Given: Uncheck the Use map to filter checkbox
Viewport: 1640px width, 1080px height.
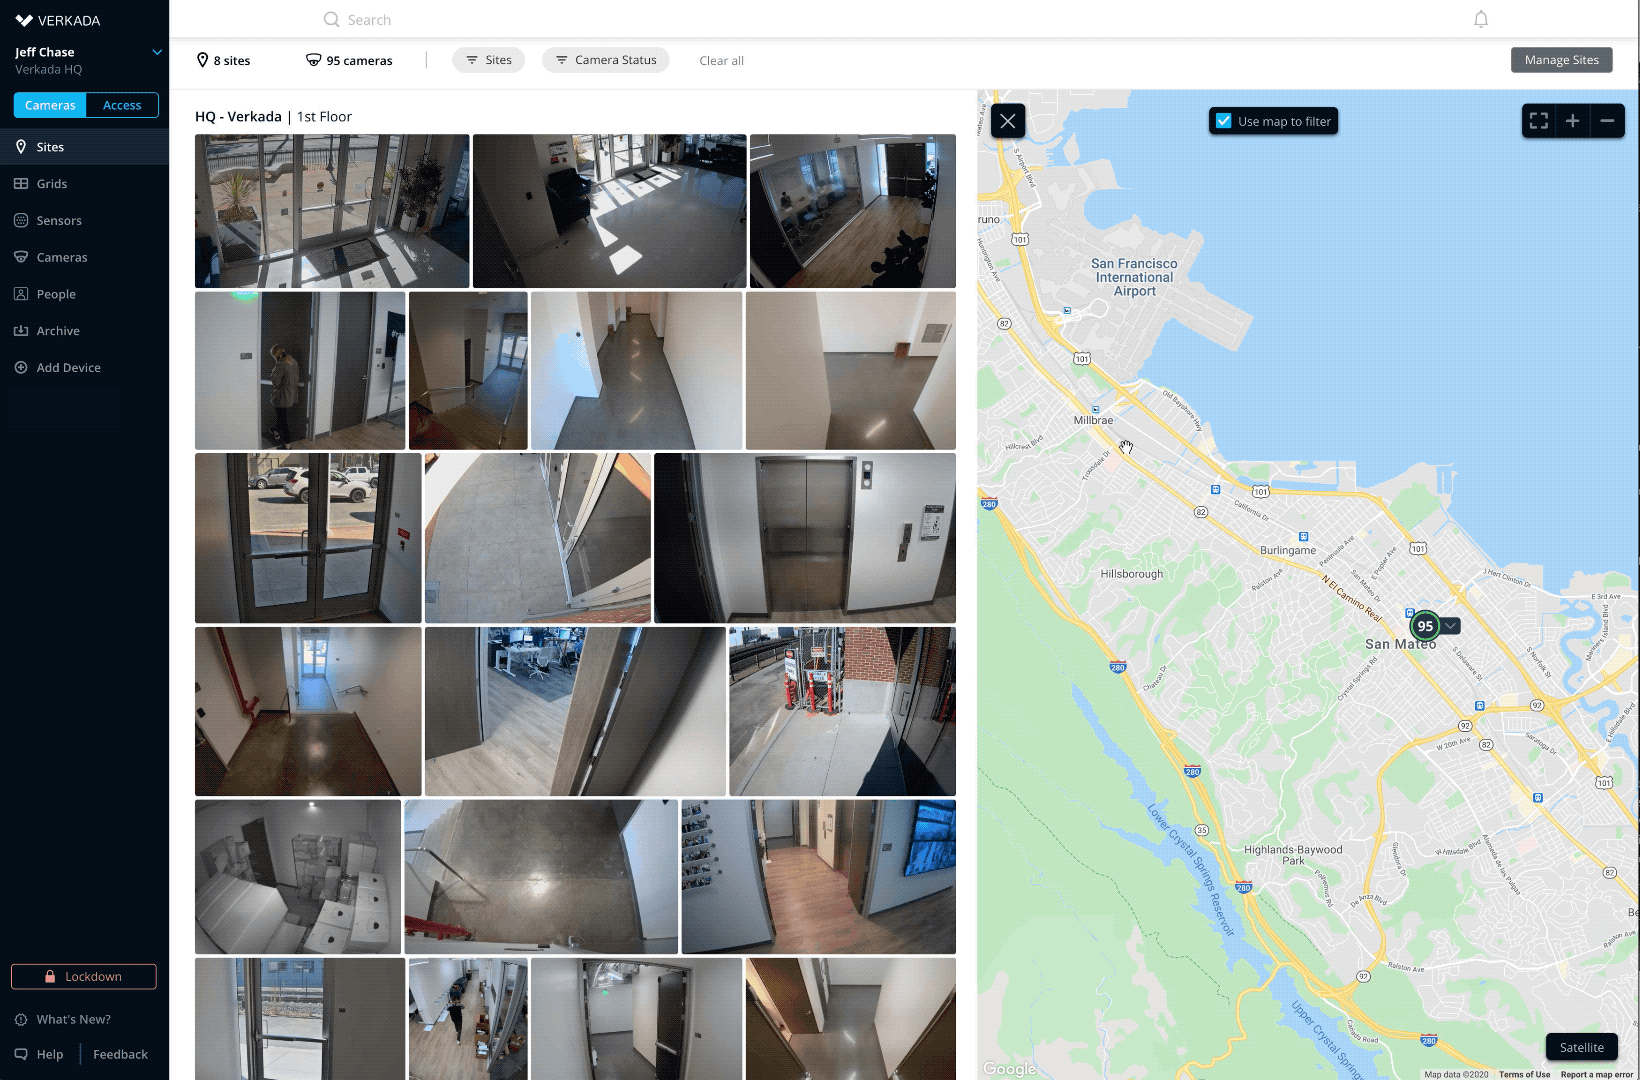Looking at the screenshot, I should click(x=1224, y=121).
